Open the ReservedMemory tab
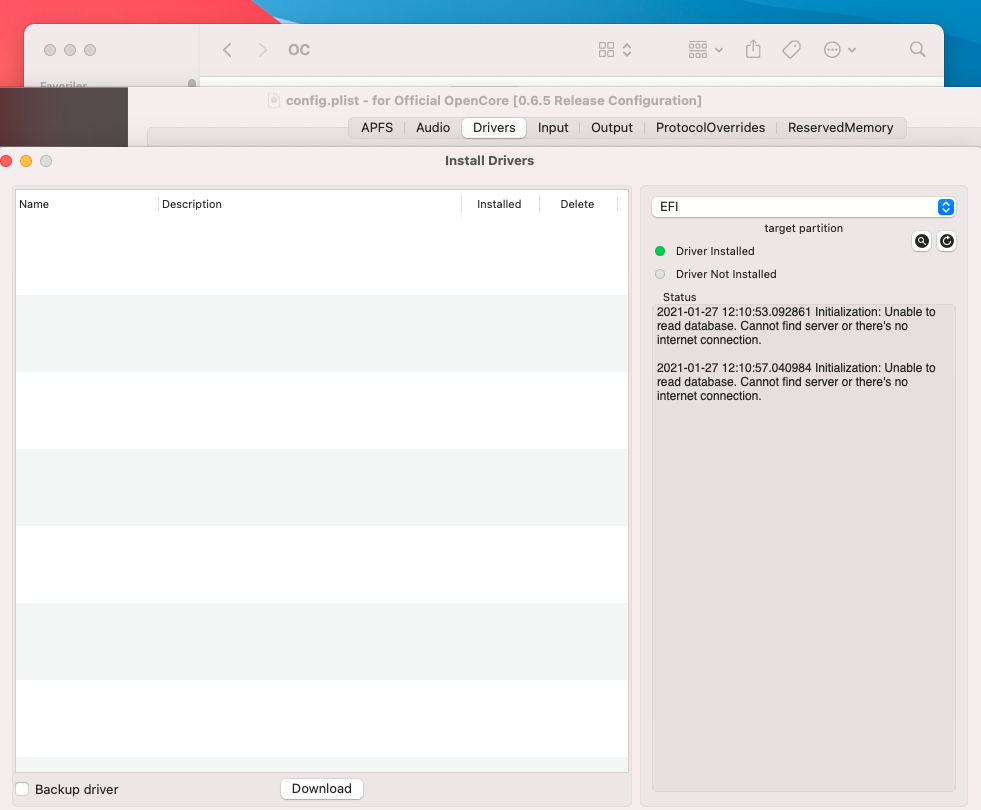981x810 pixels. point(840,128)
